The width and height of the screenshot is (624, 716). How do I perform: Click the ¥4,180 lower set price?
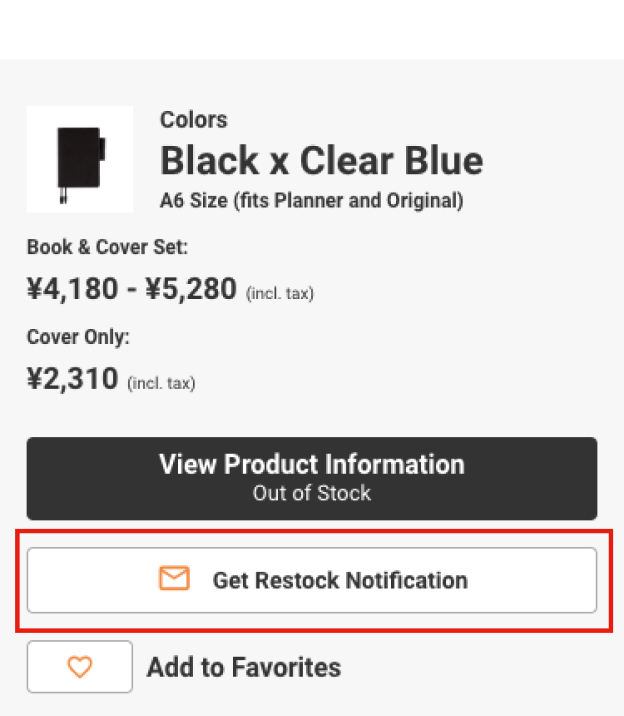(73, 290)
